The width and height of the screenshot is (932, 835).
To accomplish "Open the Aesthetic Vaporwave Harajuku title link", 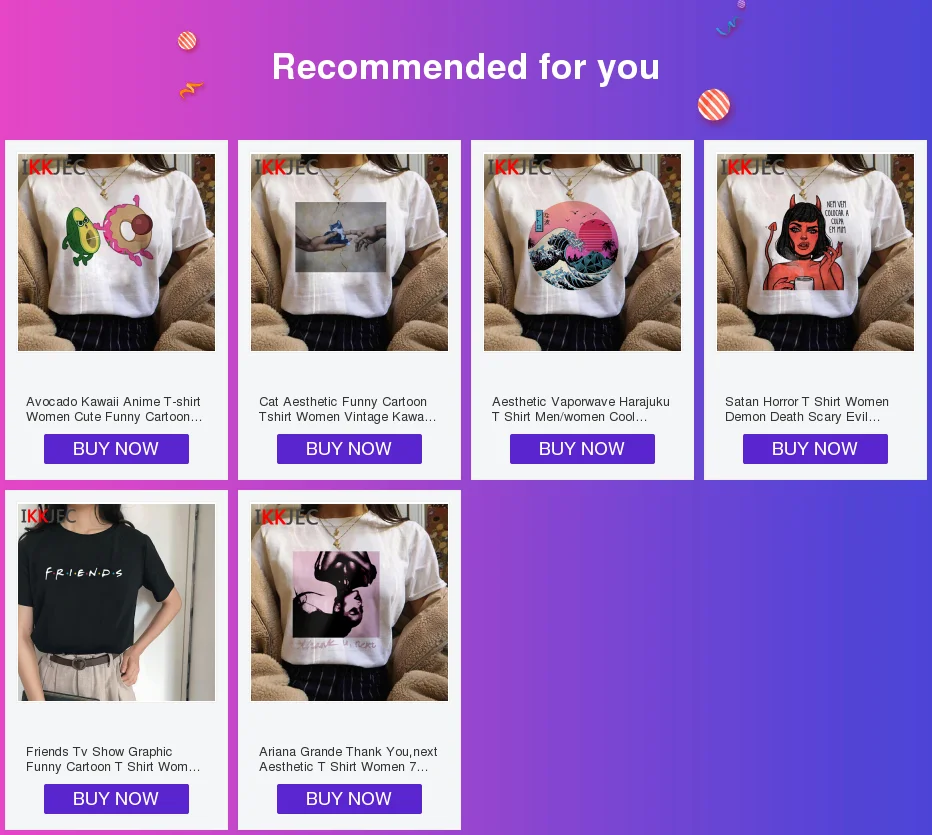I will 581,409.
